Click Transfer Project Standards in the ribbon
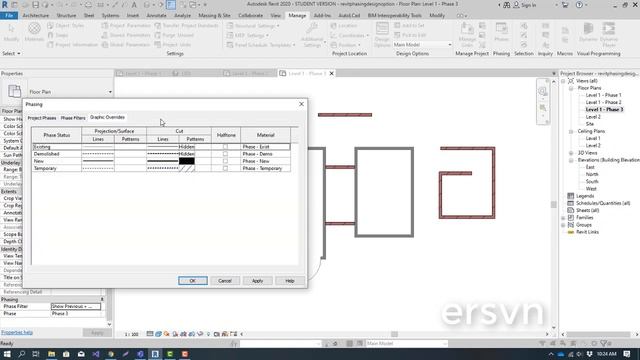 (186, 25)
